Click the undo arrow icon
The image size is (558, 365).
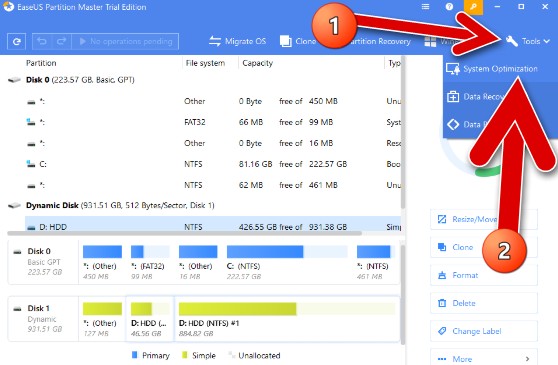pos(42,42)
